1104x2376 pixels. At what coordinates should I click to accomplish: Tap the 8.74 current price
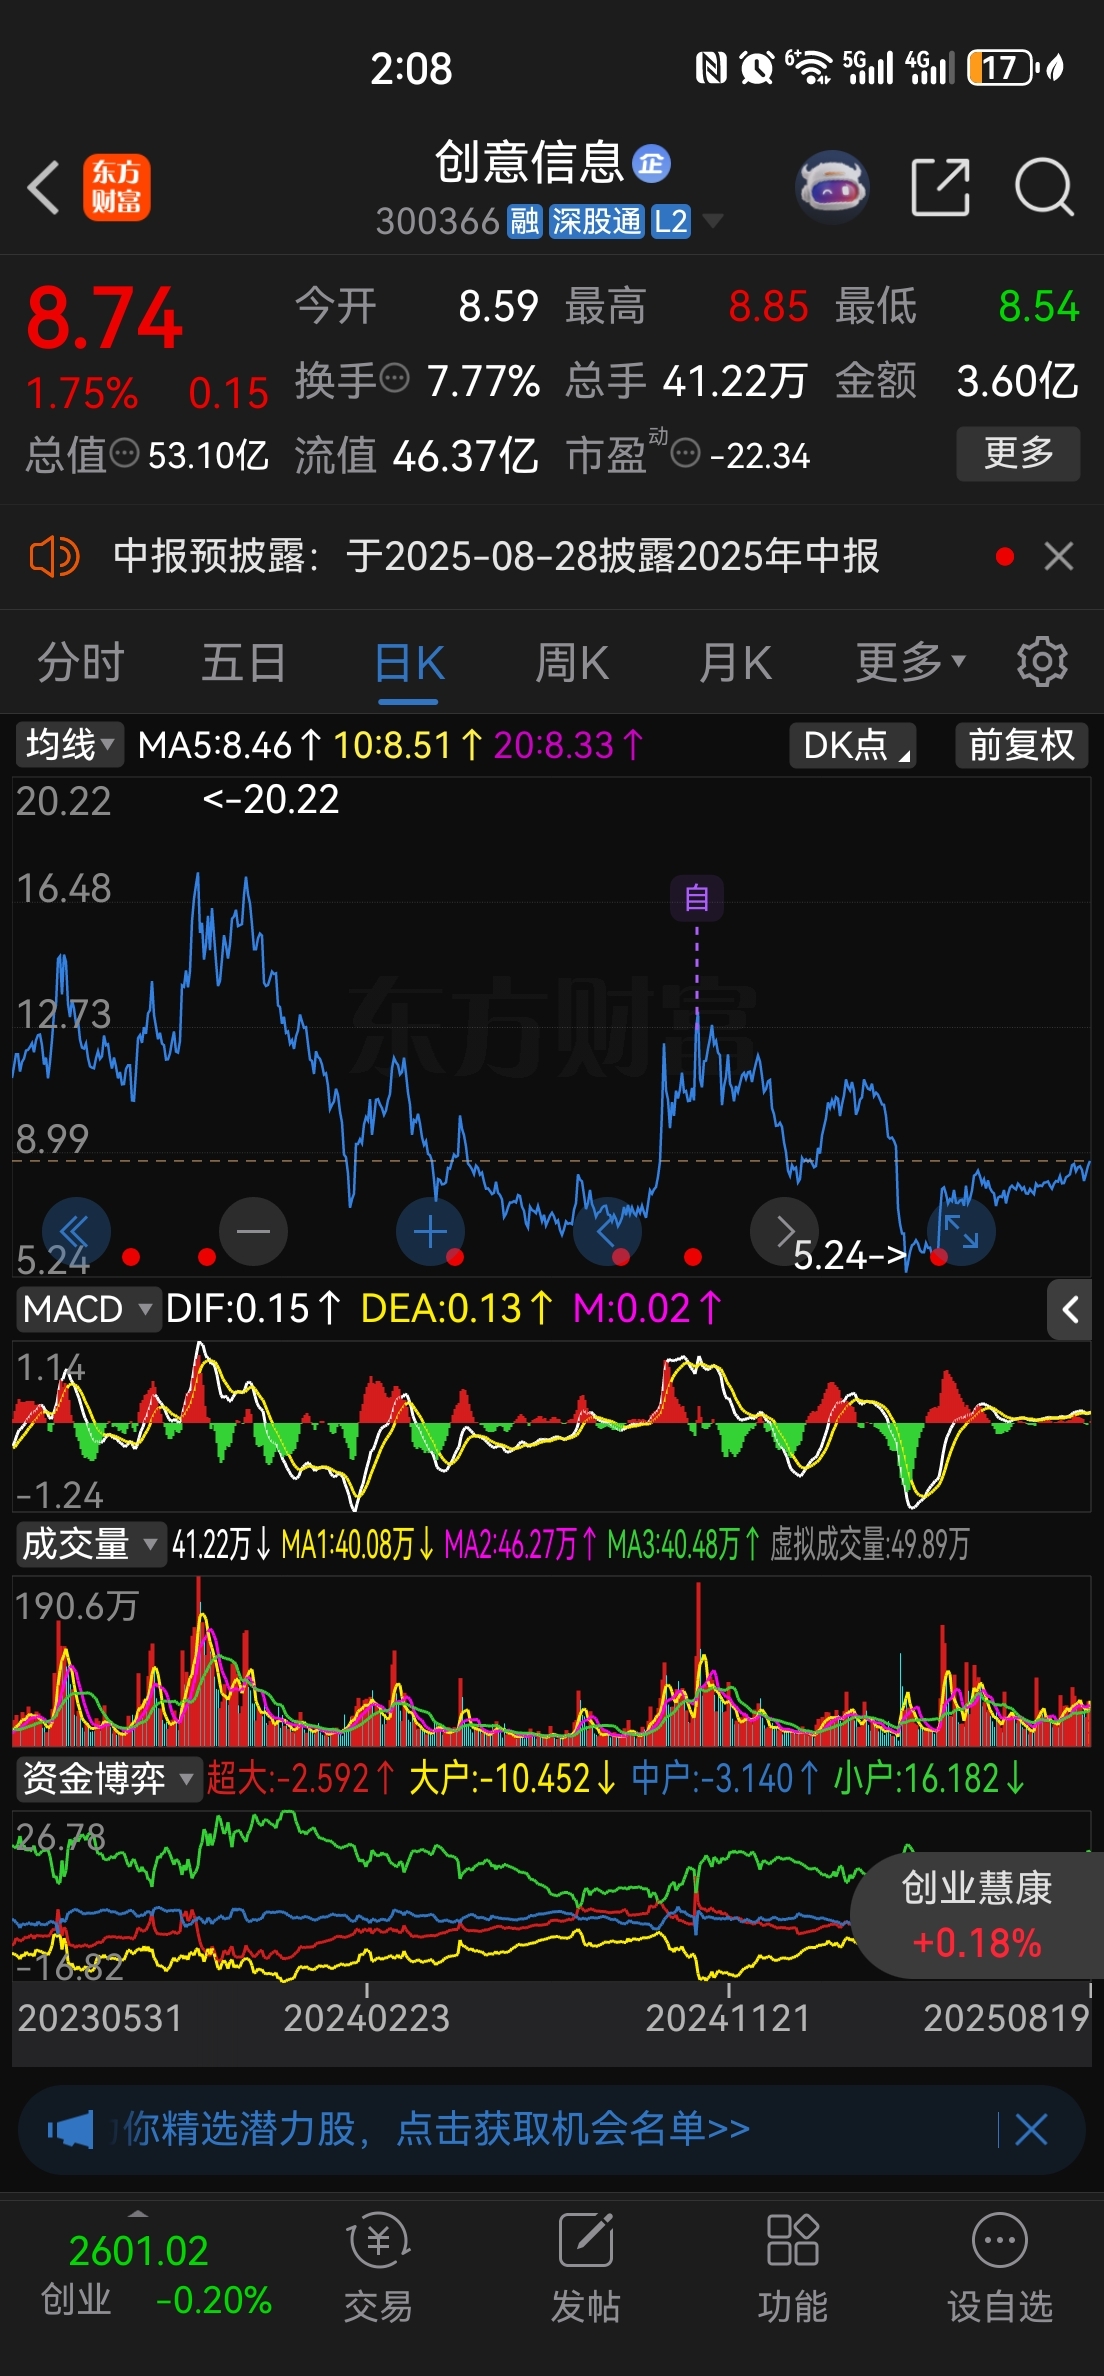point(104,319)
